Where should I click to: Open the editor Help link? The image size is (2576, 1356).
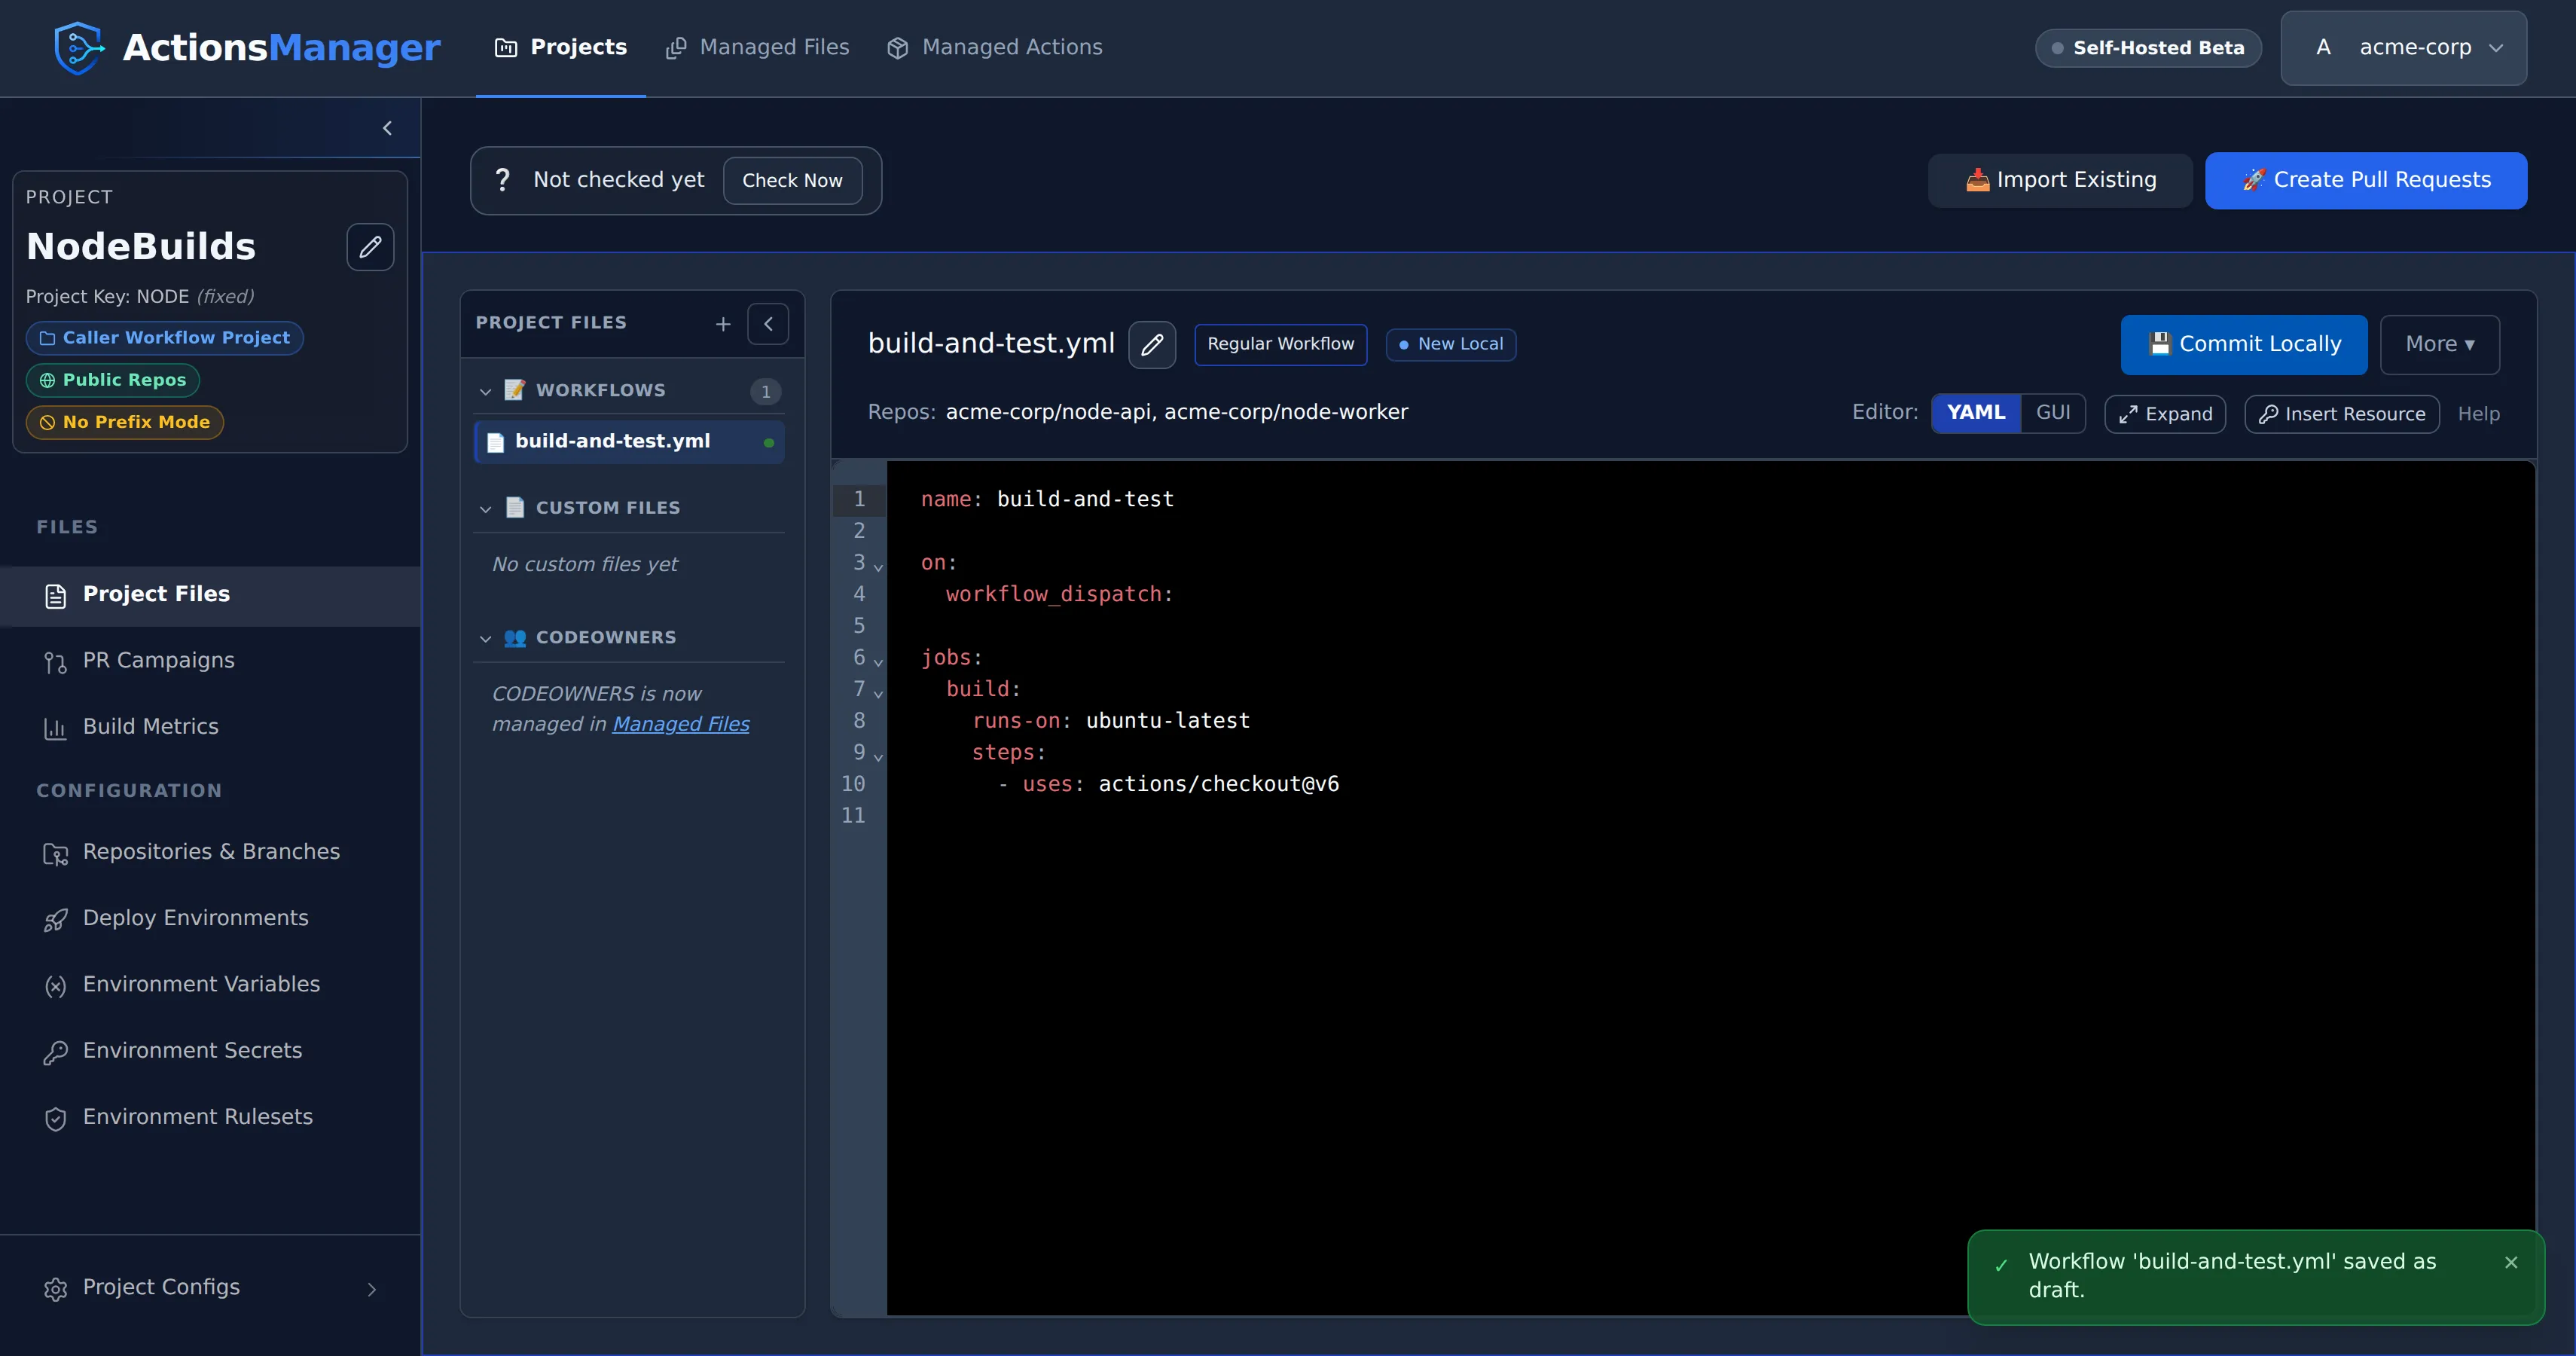pyautogui.click(x=2478, y=413)
